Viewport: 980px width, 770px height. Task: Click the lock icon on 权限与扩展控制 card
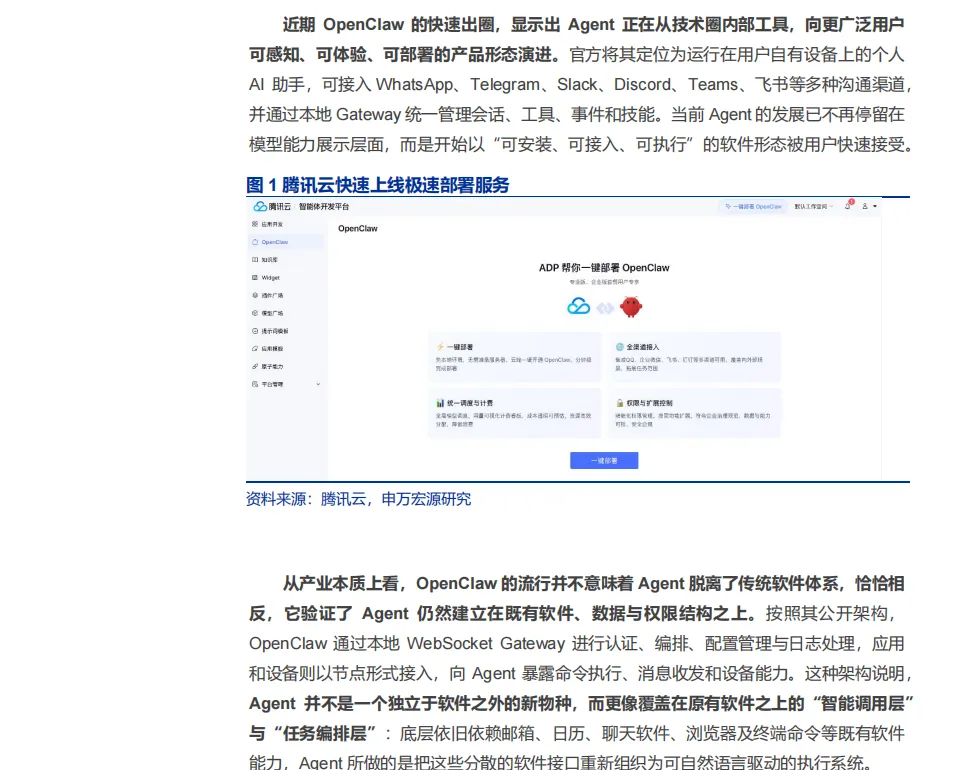(619, 403)
